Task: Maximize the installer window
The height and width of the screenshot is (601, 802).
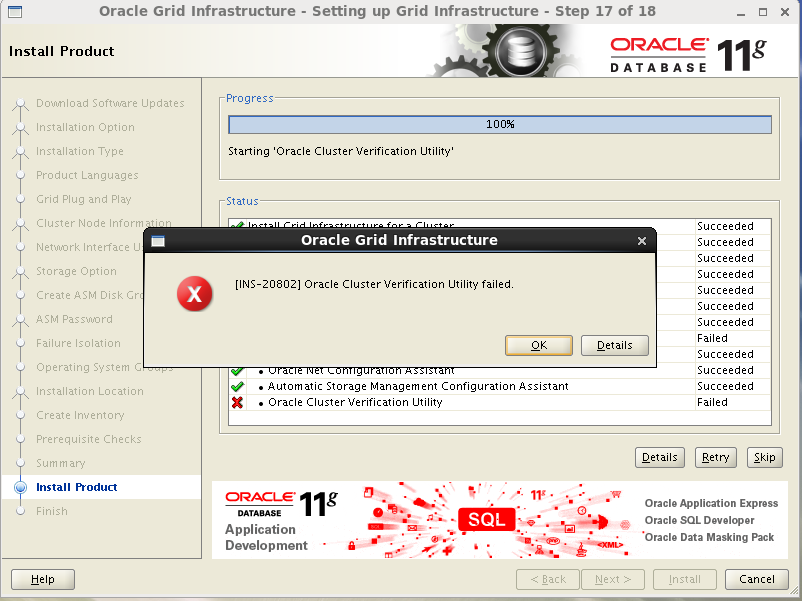Action: [x=763, y=12]
